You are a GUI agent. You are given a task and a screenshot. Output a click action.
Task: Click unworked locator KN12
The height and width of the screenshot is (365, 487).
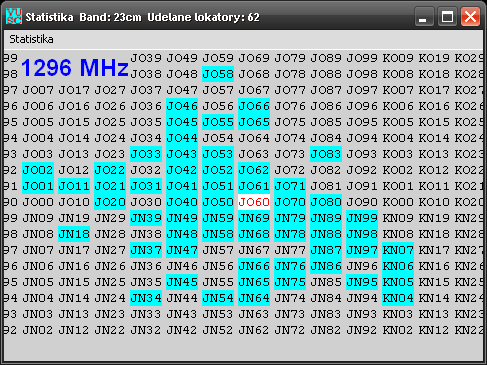434,330
